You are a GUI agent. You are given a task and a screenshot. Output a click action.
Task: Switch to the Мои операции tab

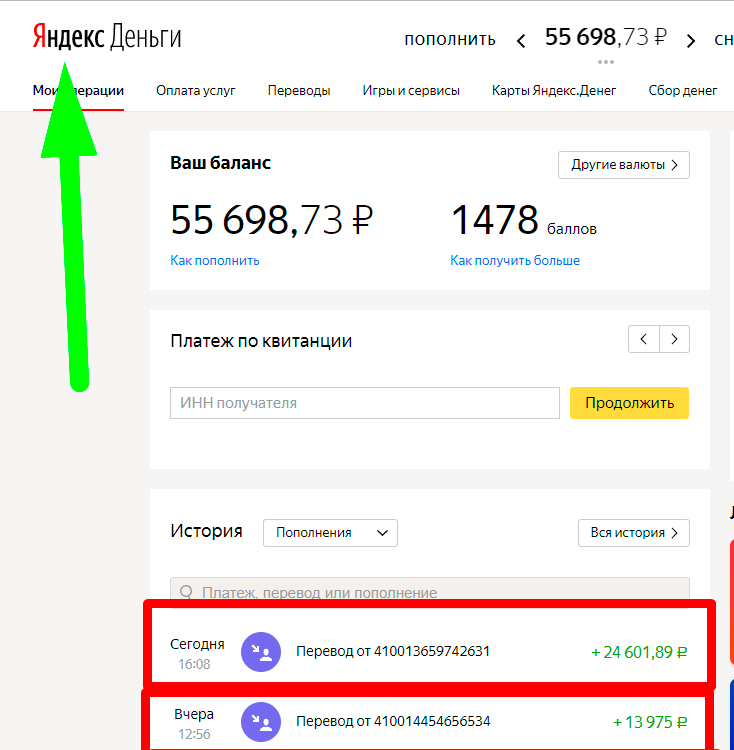coord(78,90)
